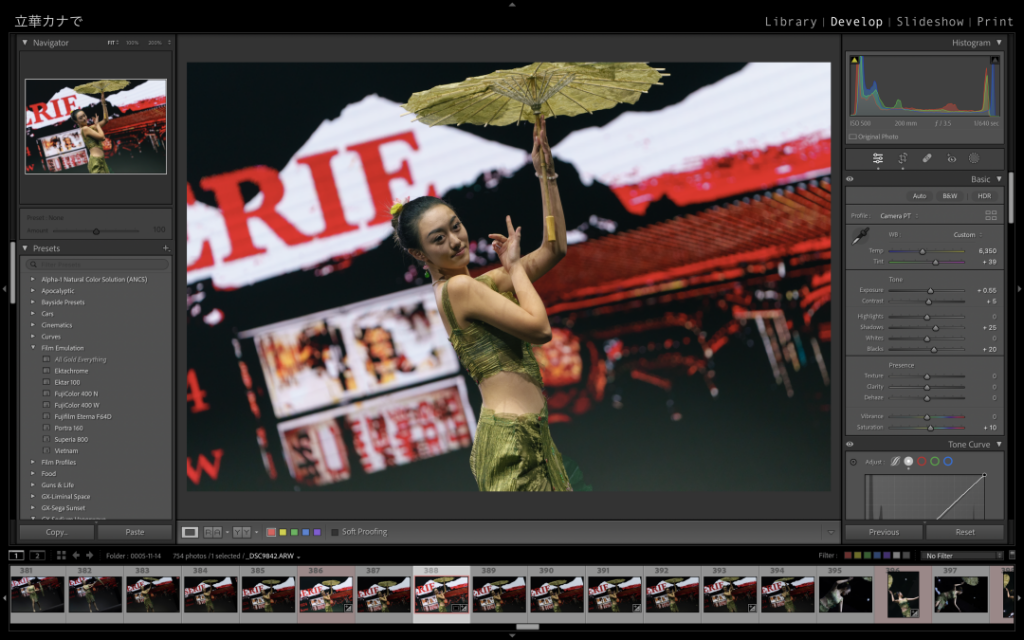The height and width of the screenshot is (640, 1024).
Task: Toggle shadow clipping indicator in Histogram
Action: click(x=854, y=60)
